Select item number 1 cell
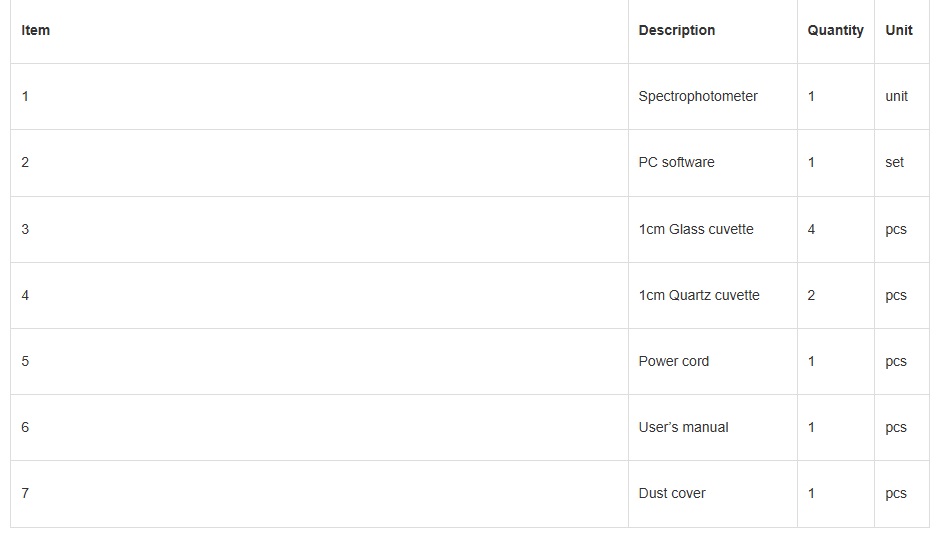The image size is (941, 538). click(25, 96)
